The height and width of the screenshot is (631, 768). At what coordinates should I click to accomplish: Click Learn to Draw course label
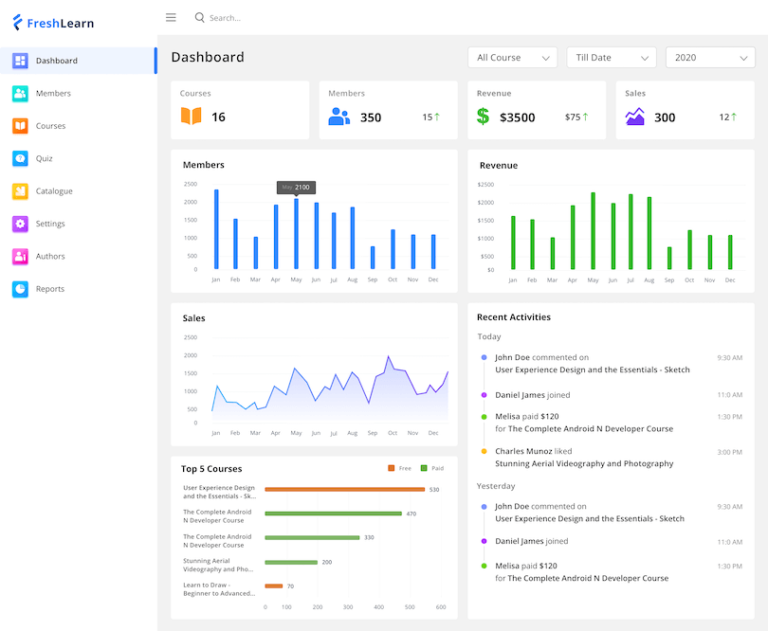tap(219, 589)
